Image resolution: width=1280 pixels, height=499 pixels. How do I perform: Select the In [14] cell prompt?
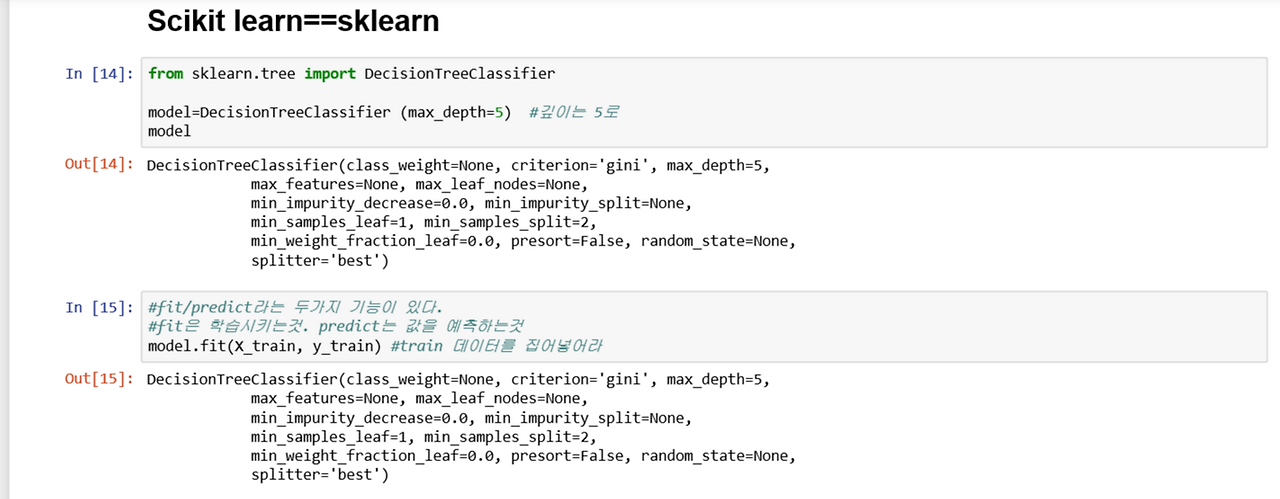(x=98, y=74)
